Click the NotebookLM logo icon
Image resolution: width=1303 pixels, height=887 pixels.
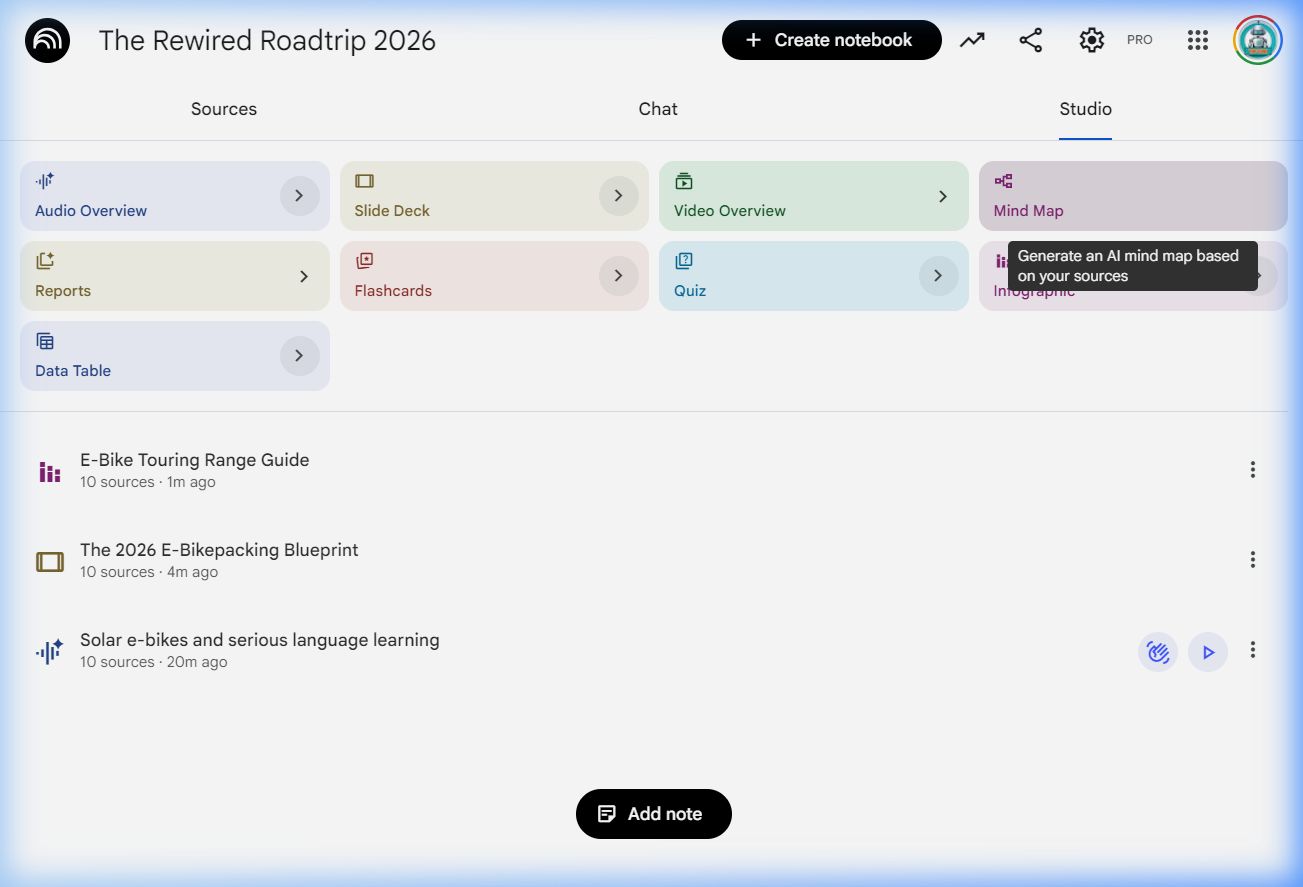click(47, 41)
